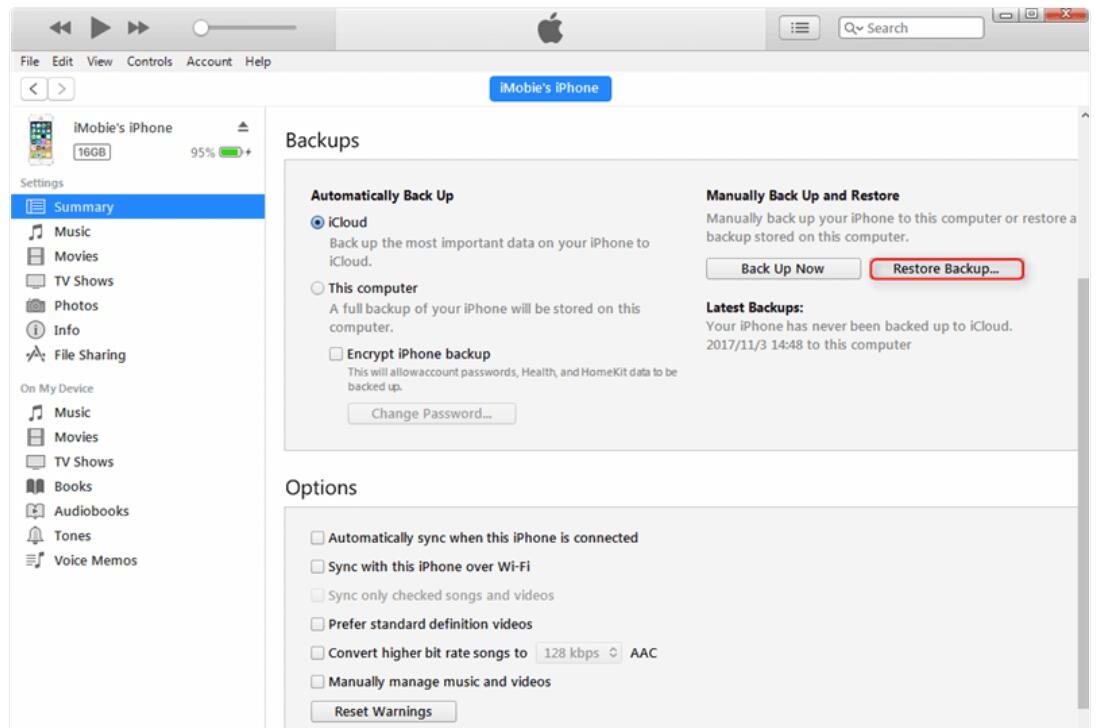
Task: Click the fast-forward playback button
Action: coord(138,28)
